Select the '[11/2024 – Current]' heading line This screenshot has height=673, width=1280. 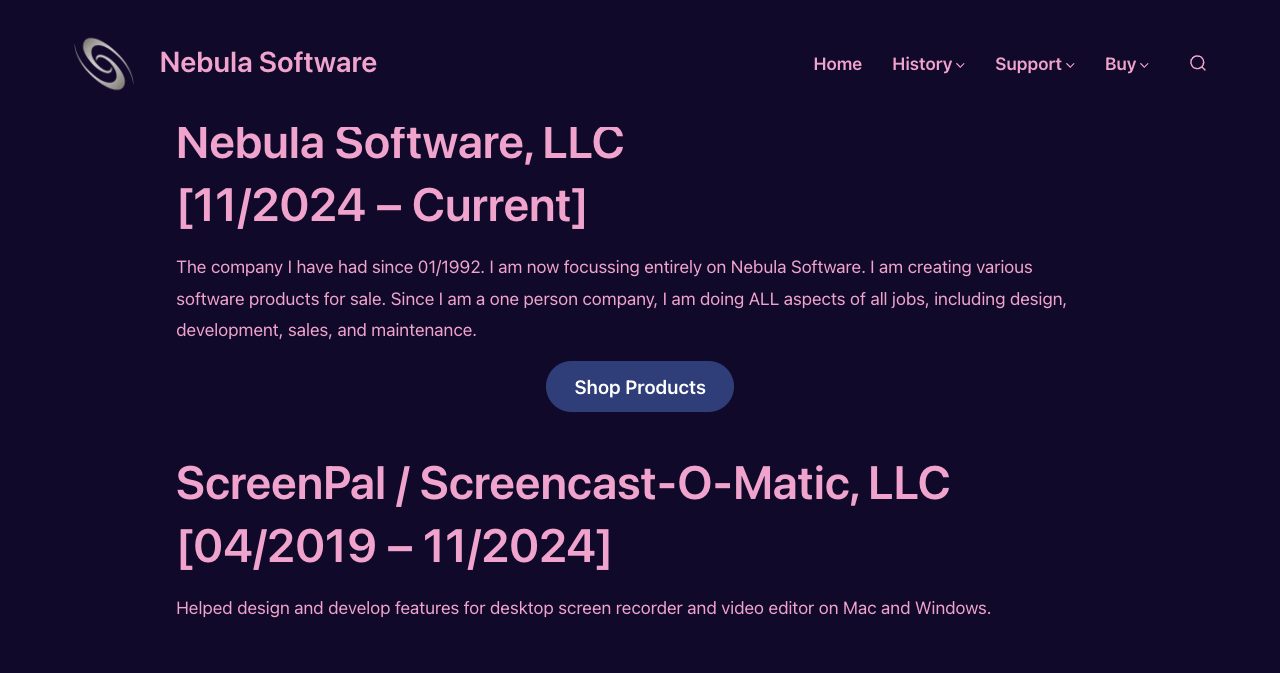pyautogui.click(x=381, y=206)
